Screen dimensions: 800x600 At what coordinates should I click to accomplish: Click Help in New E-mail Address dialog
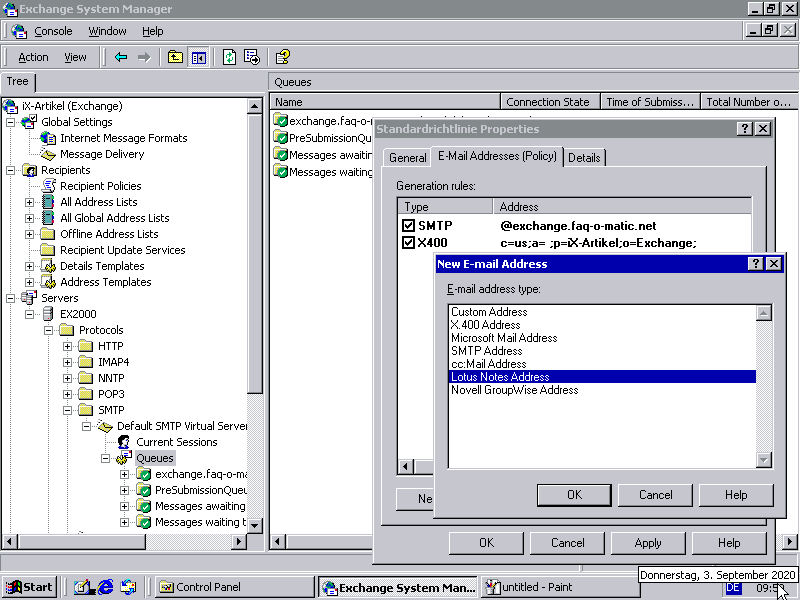pyautogui.click(x=736, y=495)
